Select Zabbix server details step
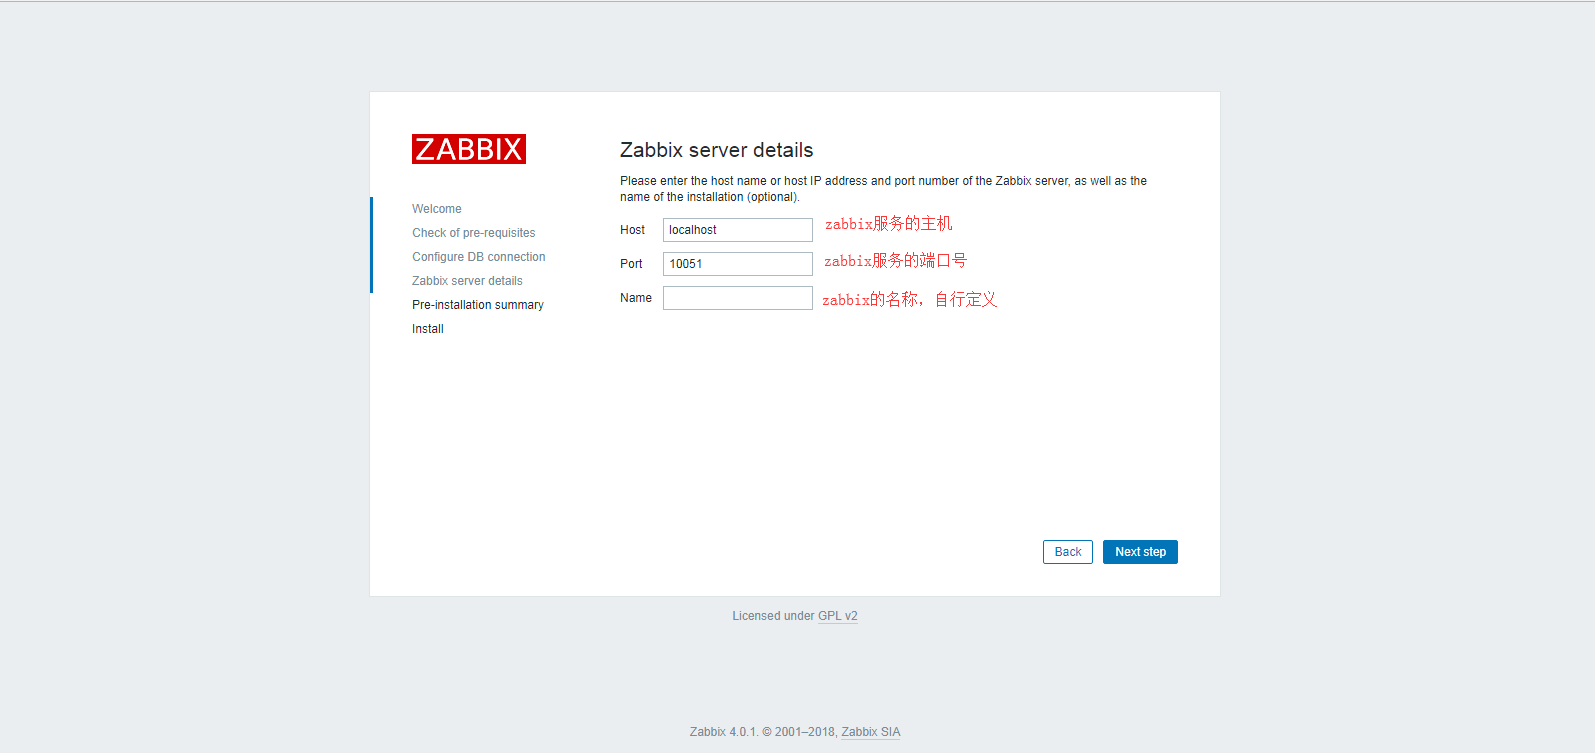Viewport: 1595px width, 753px height. [x=467, y=281]
